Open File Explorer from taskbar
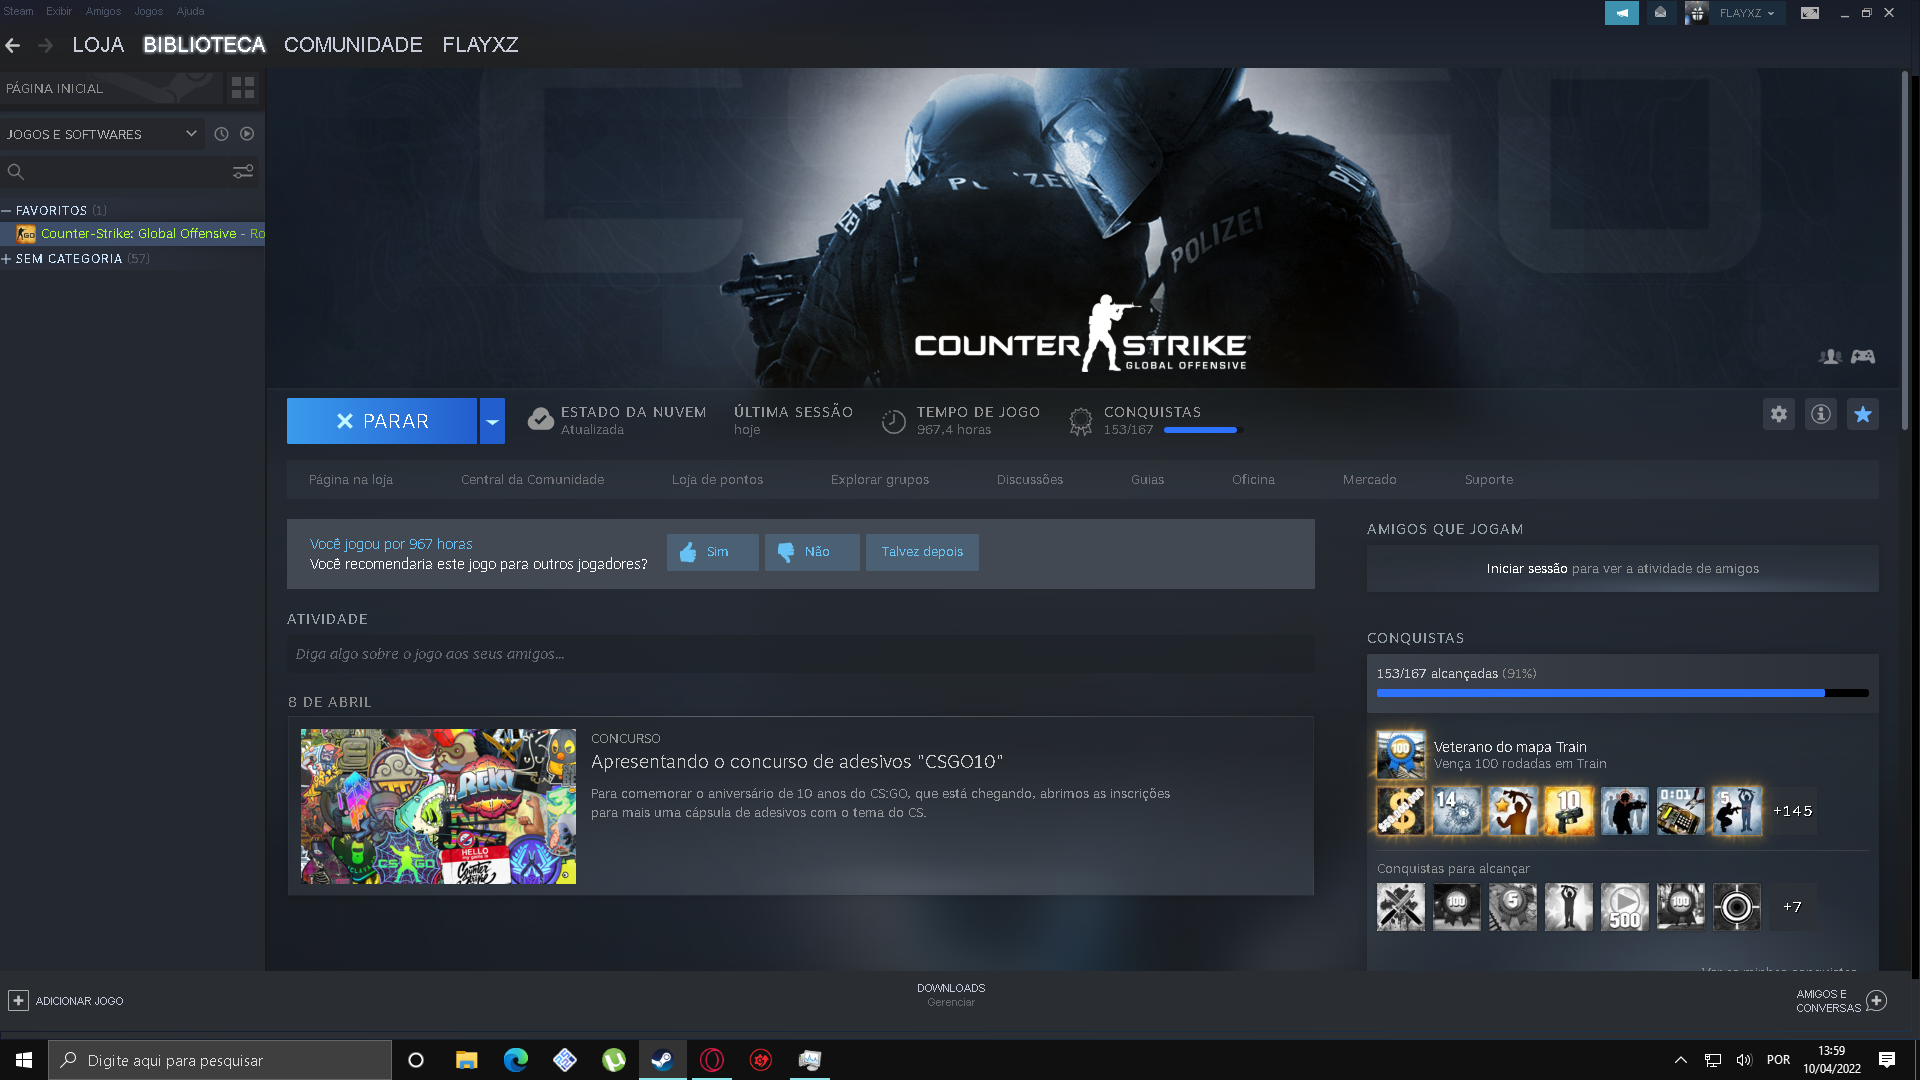The height and width of the screenshot is (1080, 1920). [x=466, y=1060]
